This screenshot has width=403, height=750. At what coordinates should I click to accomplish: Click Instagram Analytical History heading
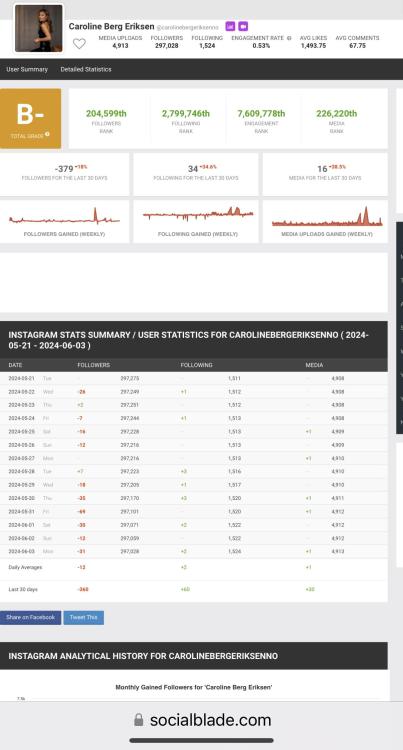(143, 656)
